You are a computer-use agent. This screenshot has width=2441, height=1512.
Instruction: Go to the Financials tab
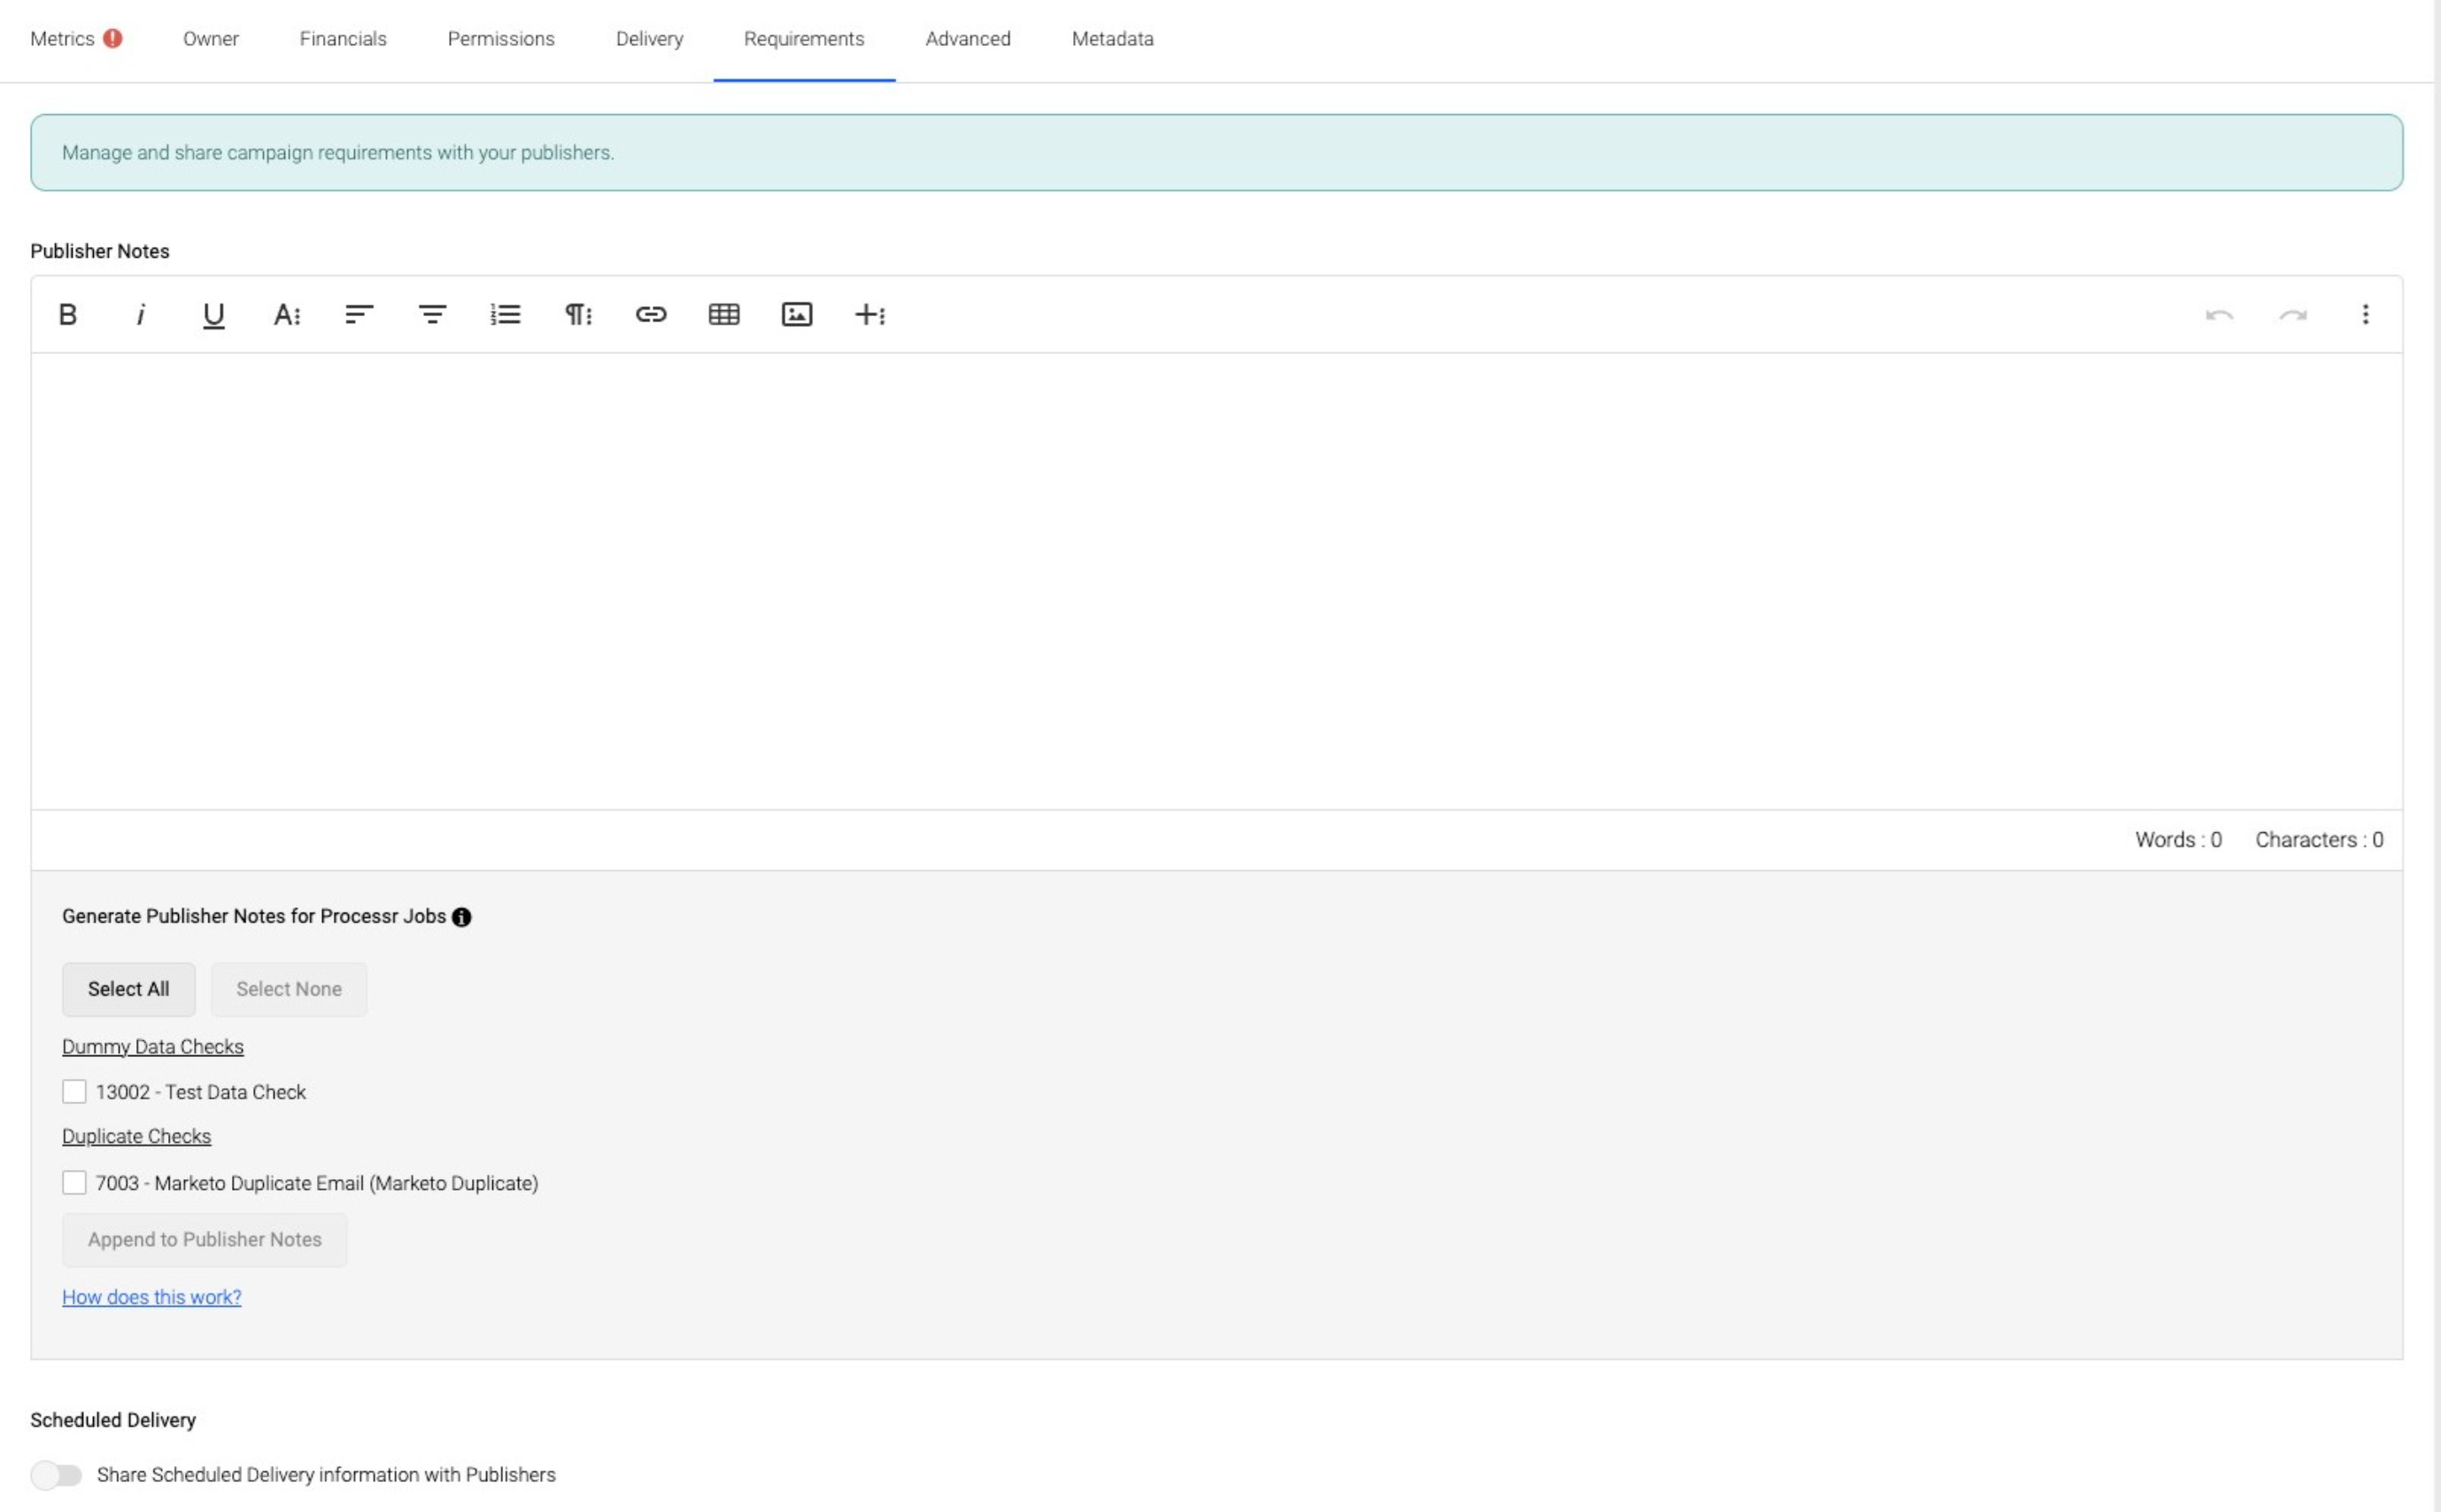coord(343,39)
